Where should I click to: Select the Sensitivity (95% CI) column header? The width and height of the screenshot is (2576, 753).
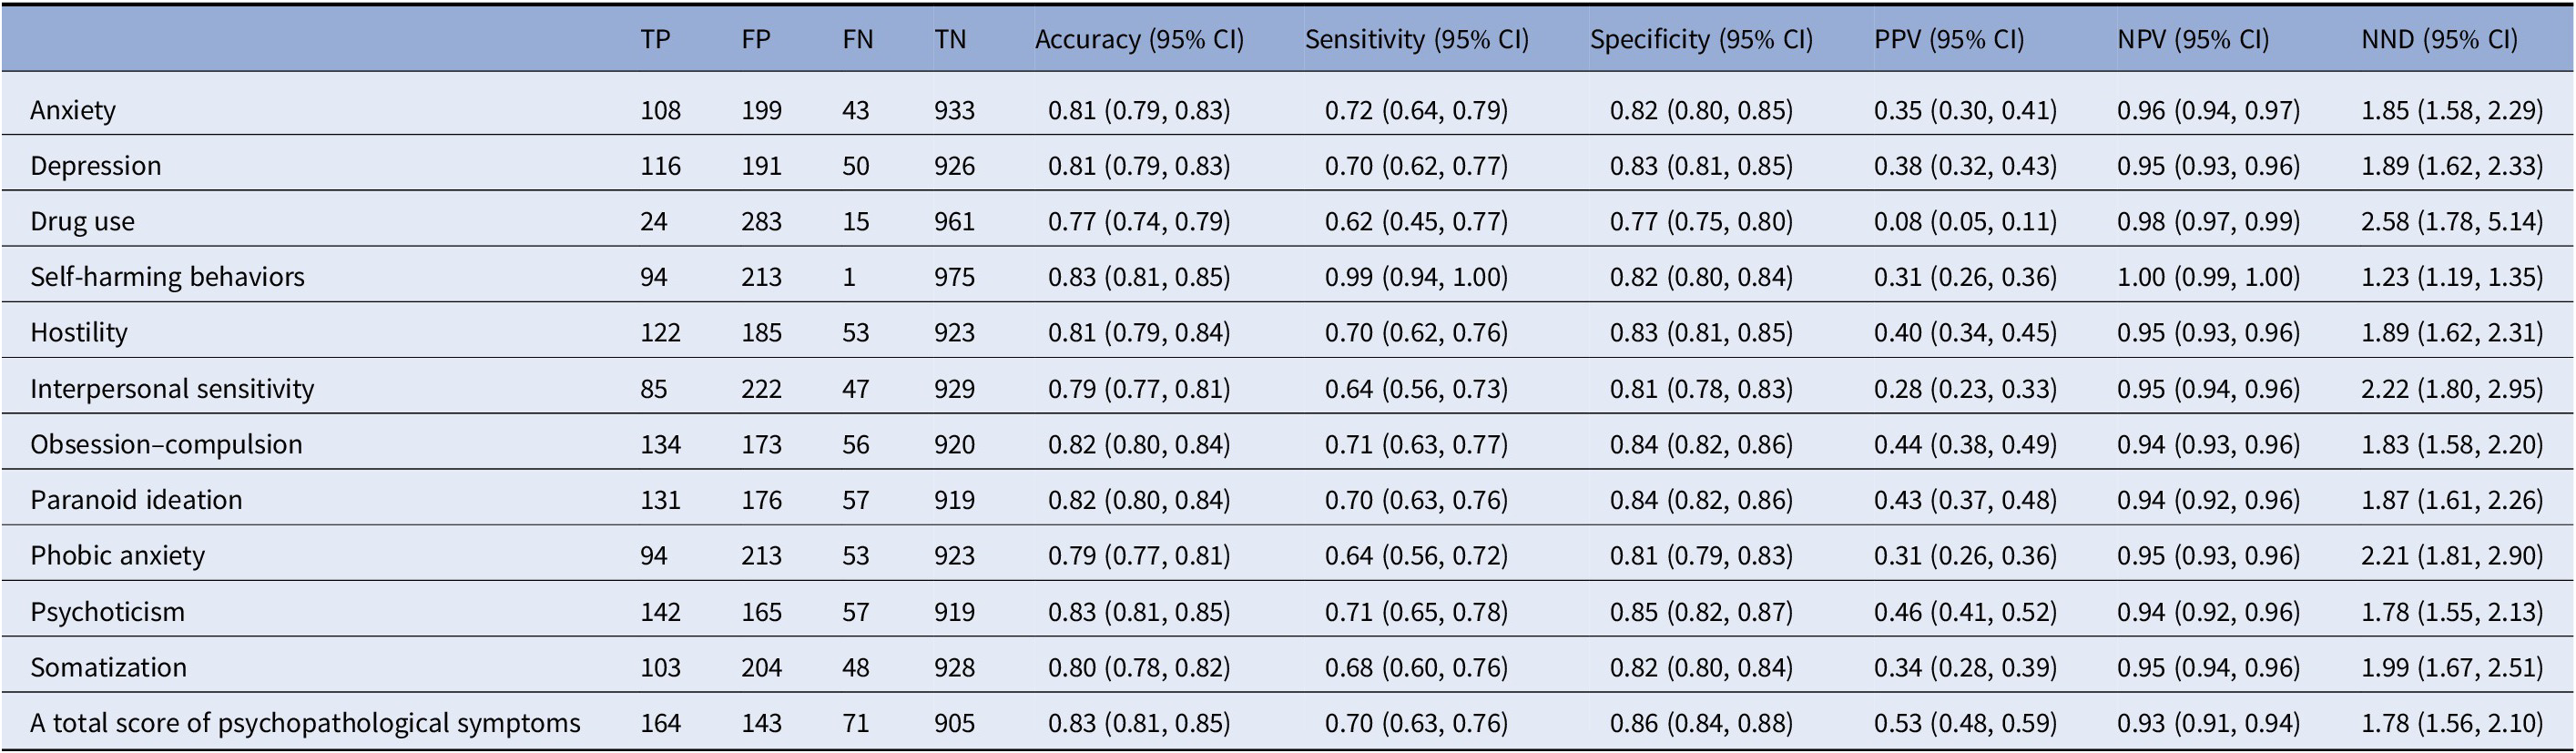pos(1416,40)
